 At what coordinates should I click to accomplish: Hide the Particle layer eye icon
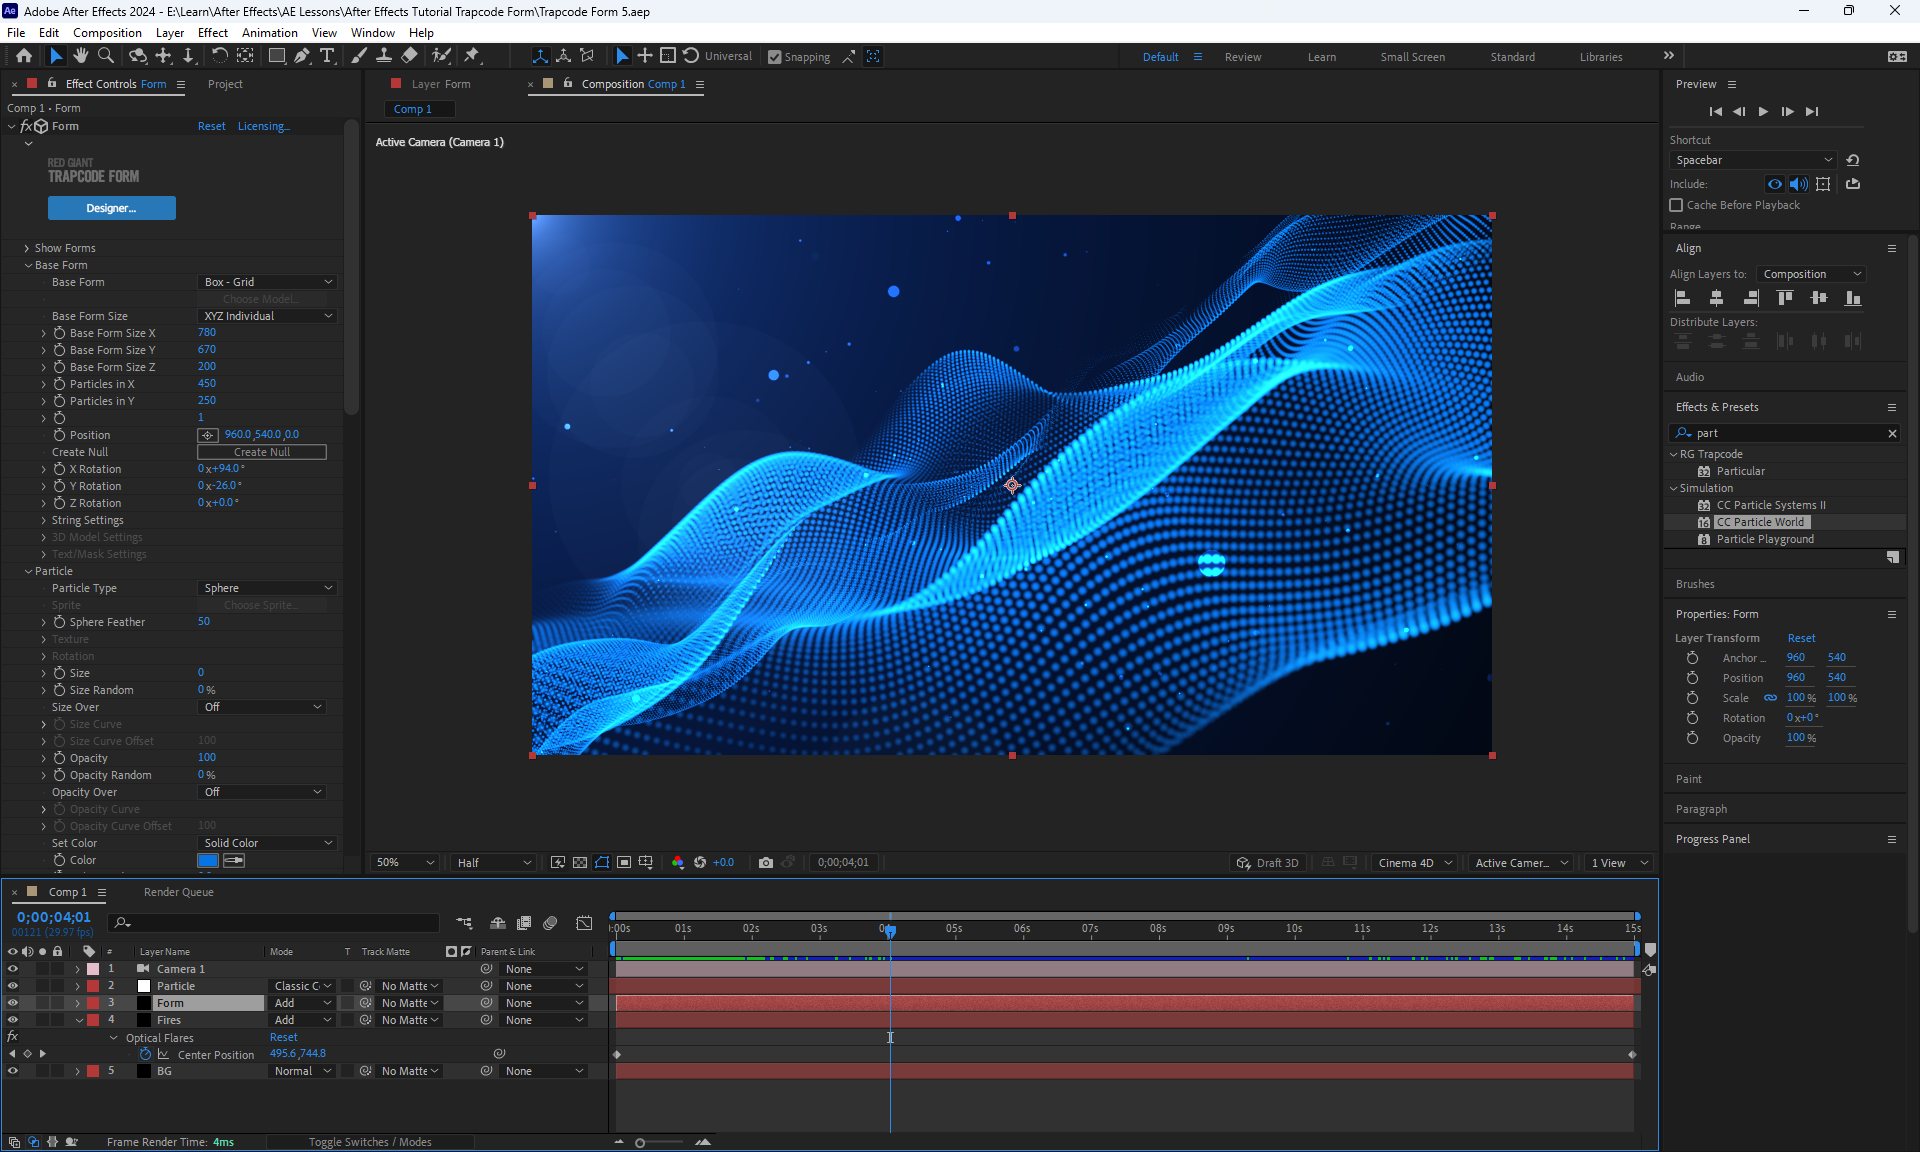(x=13, y=986)
